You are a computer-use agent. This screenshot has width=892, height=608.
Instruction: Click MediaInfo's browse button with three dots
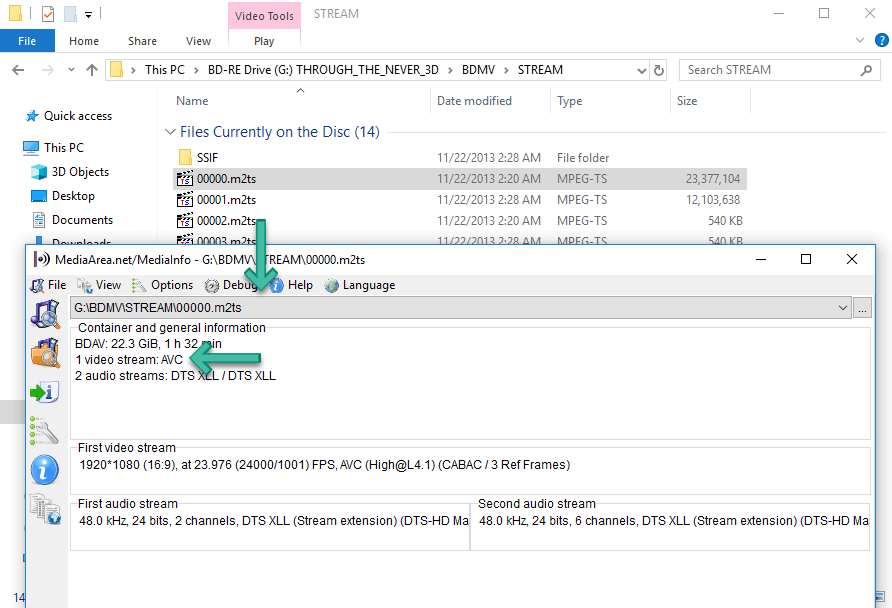click(862, 308)
